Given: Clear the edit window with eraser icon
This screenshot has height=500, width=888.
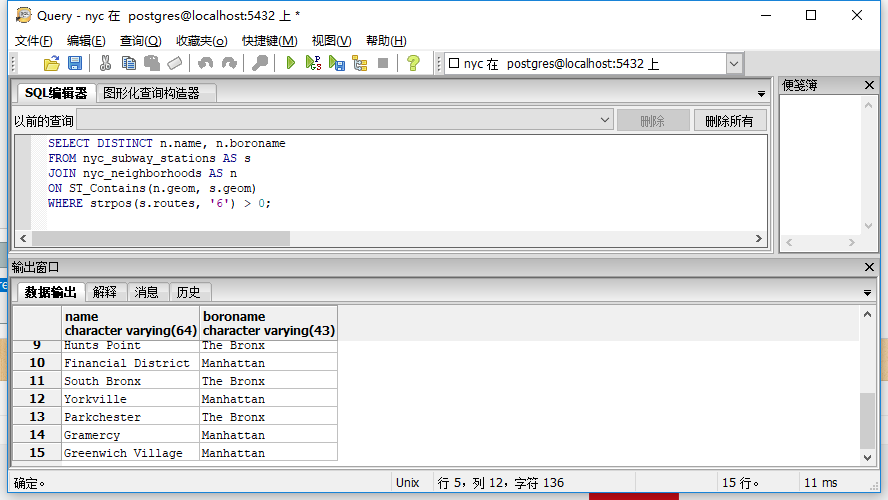Looking at the screenshot, I should [175, 63].
